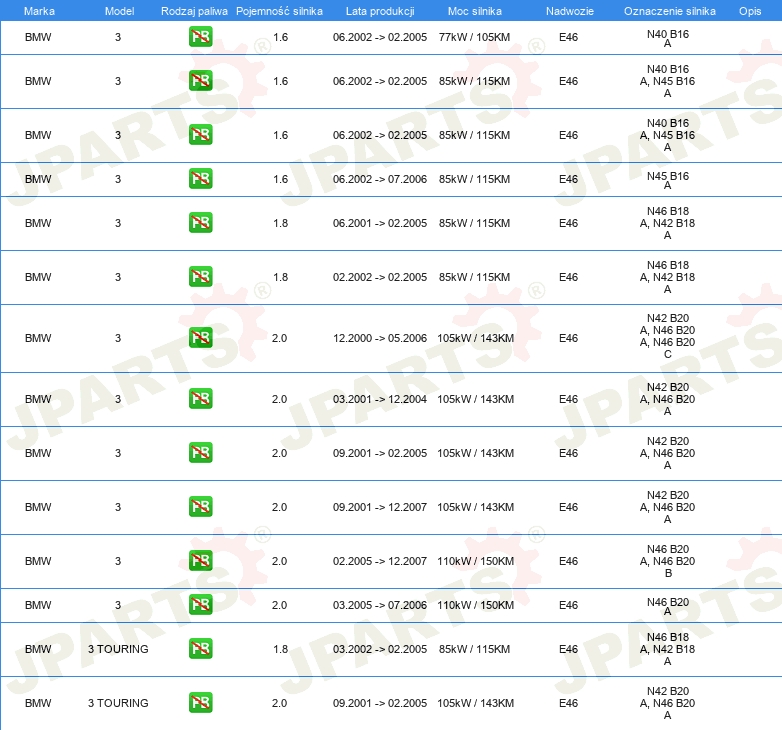Select the '02.2005 -> 12.2007' production years cell
Viewport: 782px width, 730px height.
(380, 561)
